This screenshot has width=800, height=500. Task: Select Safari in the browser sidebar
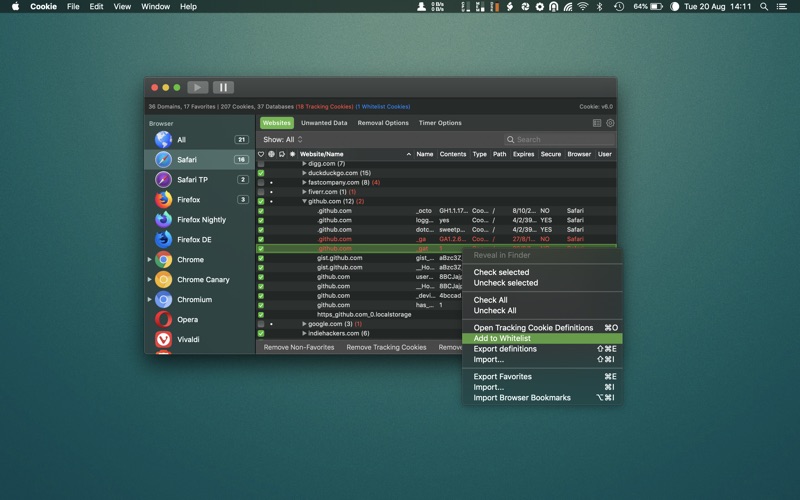(x=187, y=160)
